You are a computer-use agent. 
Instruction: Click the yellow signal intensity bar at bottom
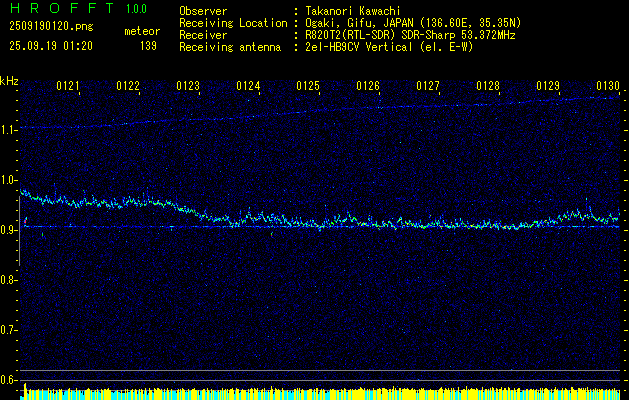pyautogui.click(x=320, y=393)
